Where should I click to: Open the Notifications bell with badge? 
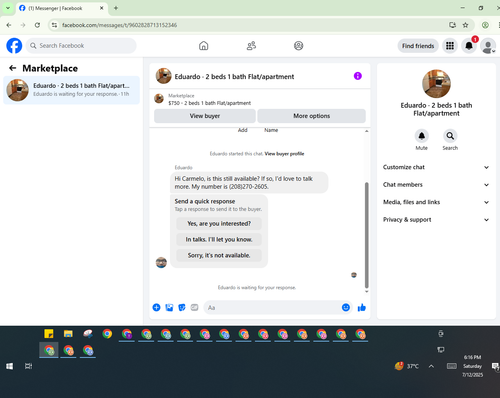(x=469, y=46)
